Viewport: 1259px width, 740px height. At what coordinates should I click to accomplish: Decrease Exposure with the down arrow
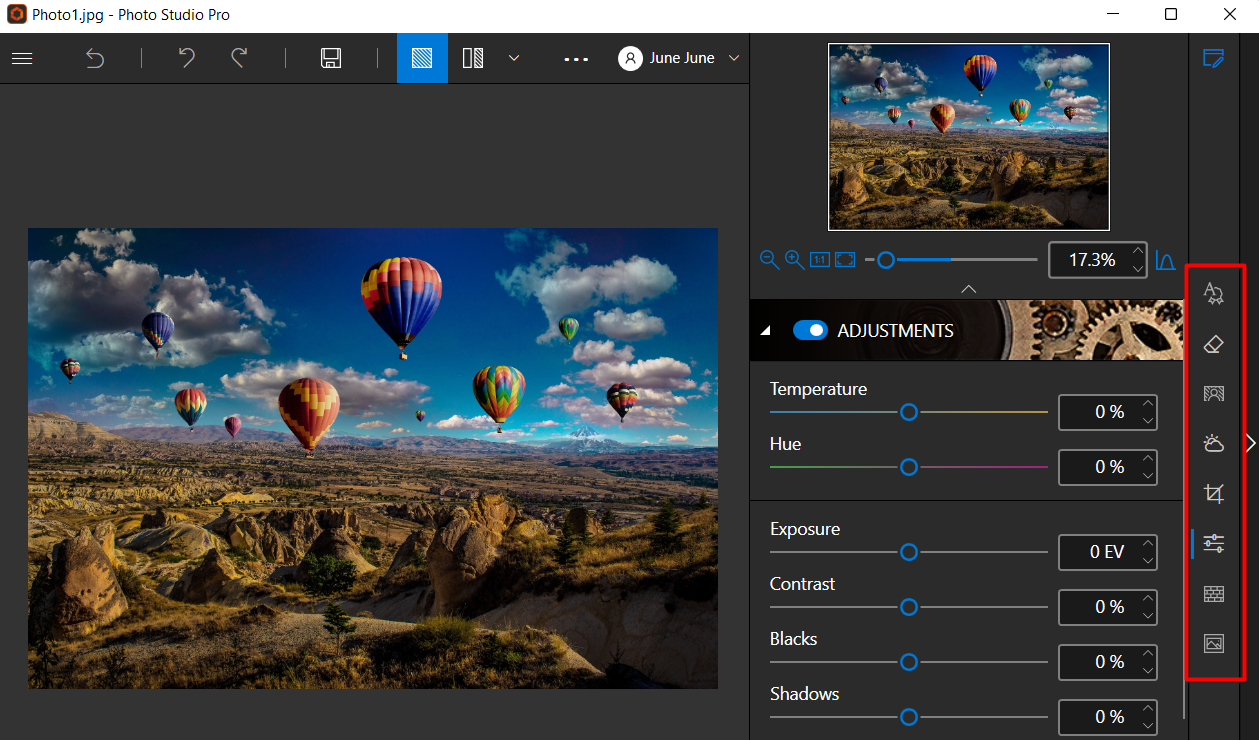click(x=1148, y=560)
